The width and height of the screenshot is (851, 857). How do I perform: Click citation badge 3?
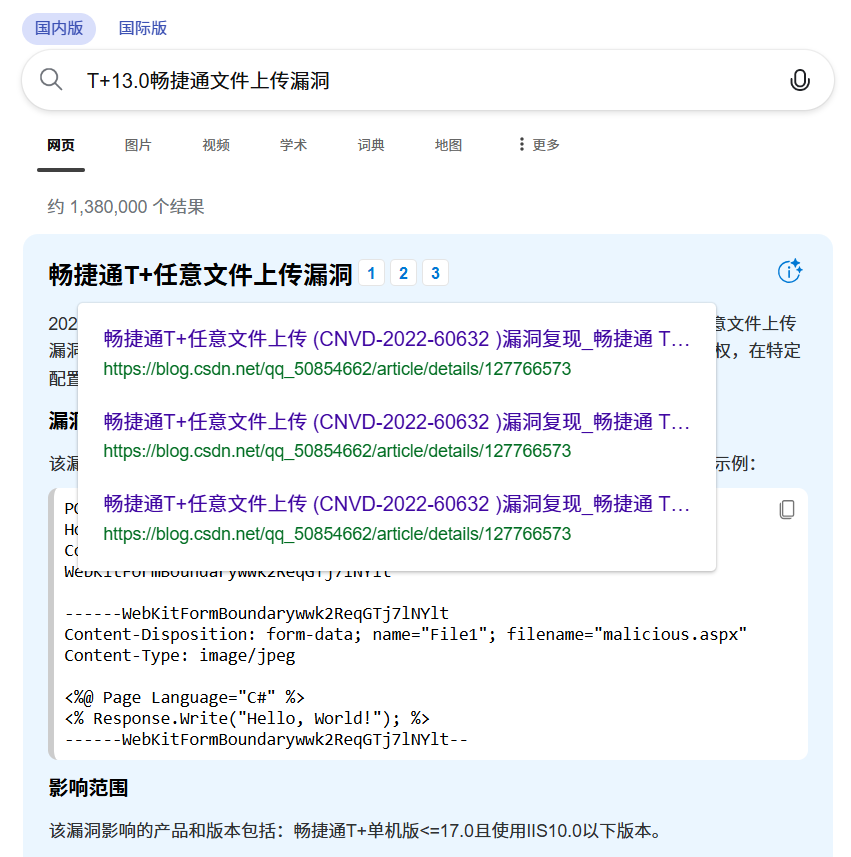coord(435,272)
